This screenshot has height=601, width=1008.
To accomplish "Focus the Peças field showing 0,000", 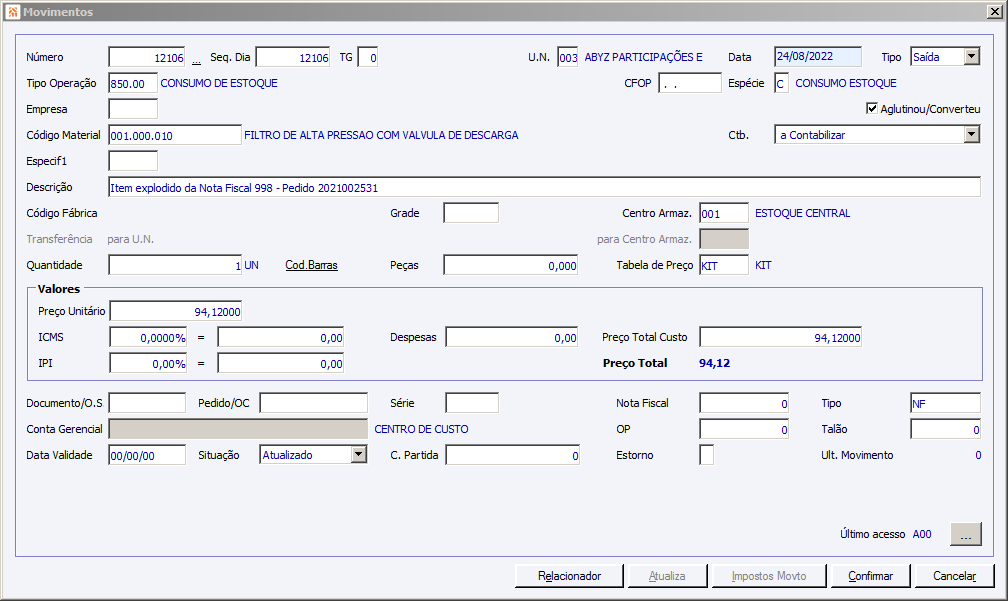I will pos(510,265).
